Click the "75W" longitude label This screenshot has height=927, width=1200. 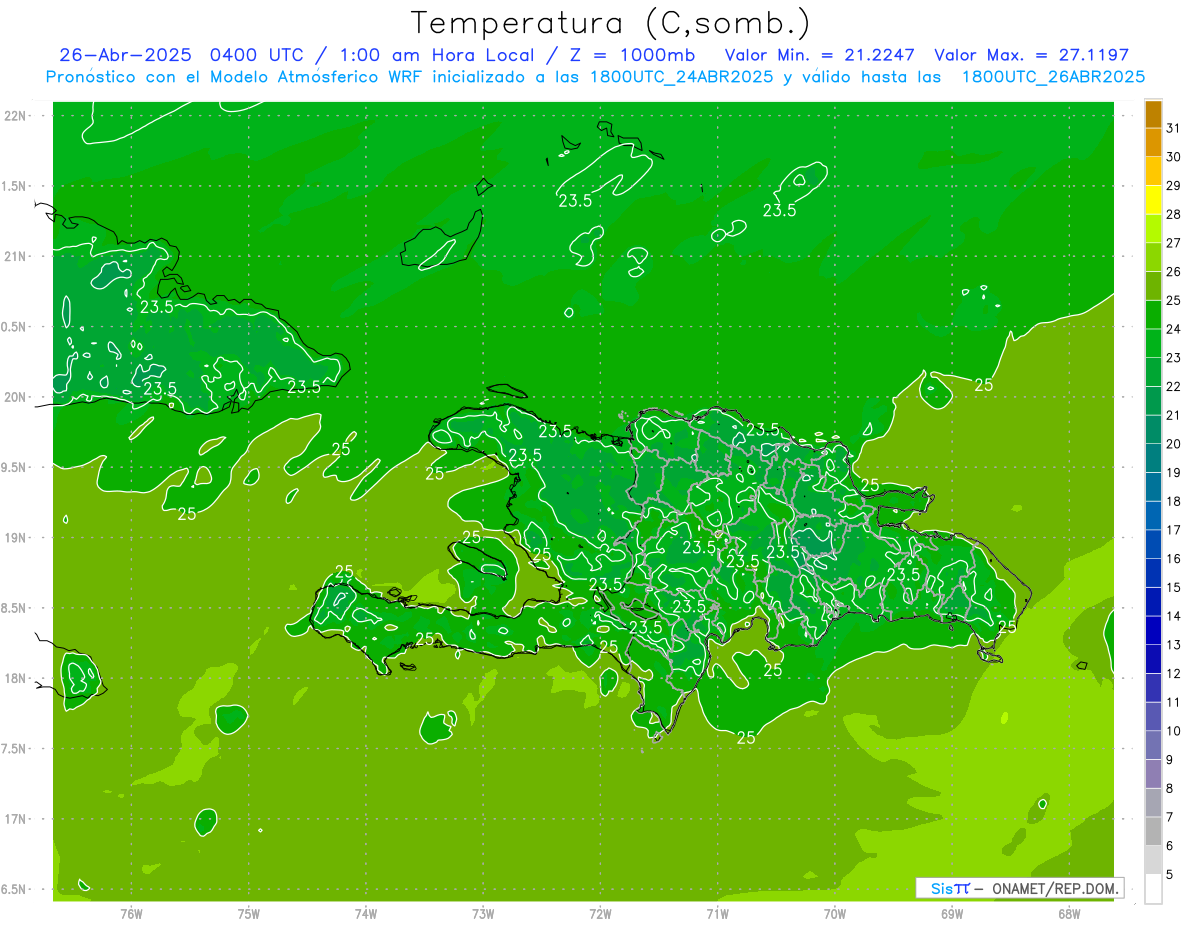pyautogui.click(x=249, y=913)
